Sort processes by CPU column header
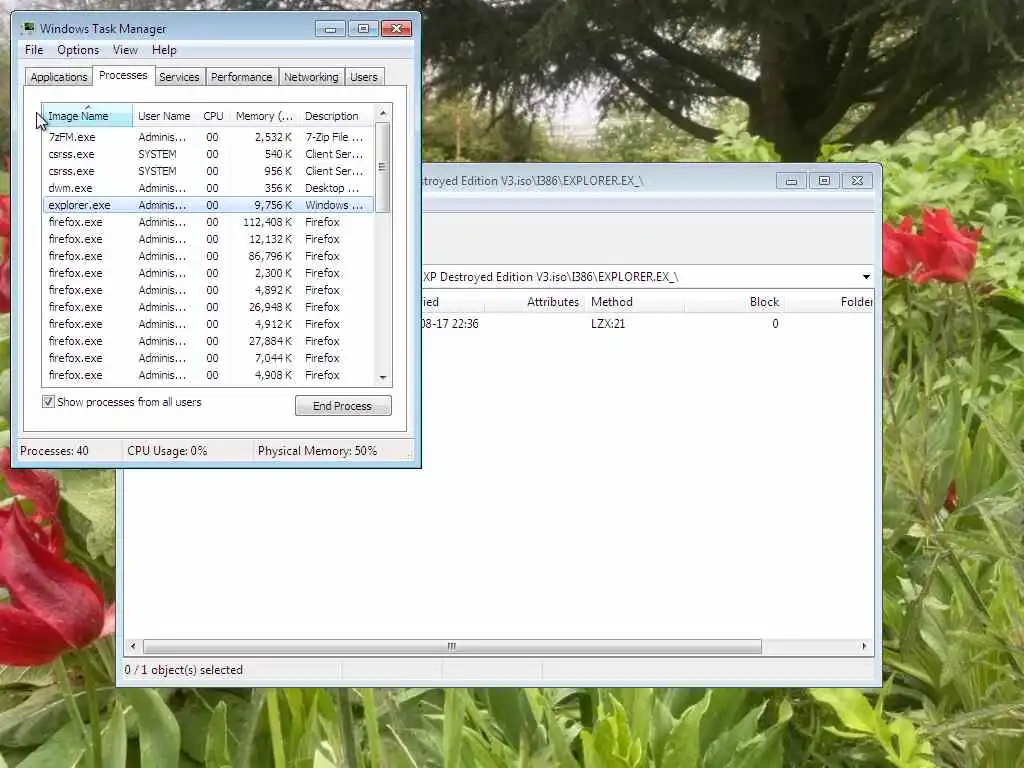 point(214,116)
